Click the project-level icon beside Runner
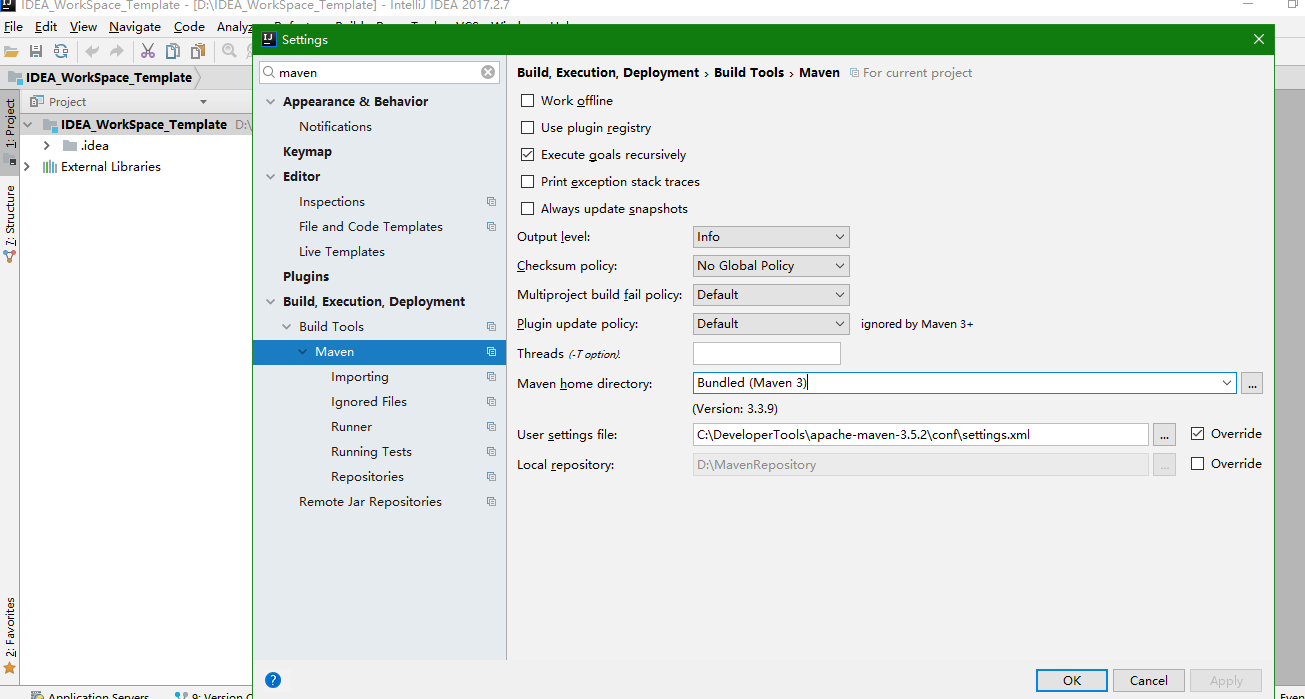 point(491,427)
